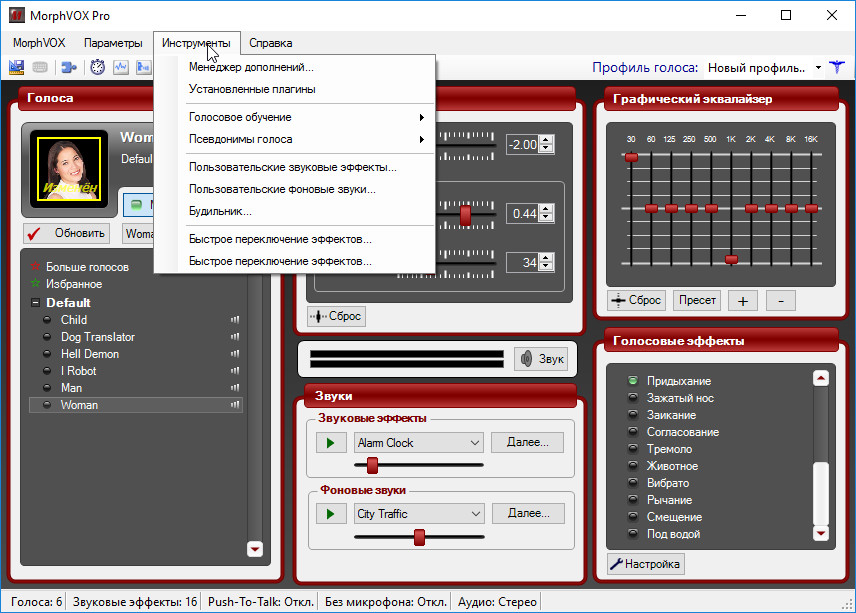Play the City Traffic background sound
Image resolution: width=856 pixels, height=613 pixels.
pyautogui.click(x=329, y=513)
